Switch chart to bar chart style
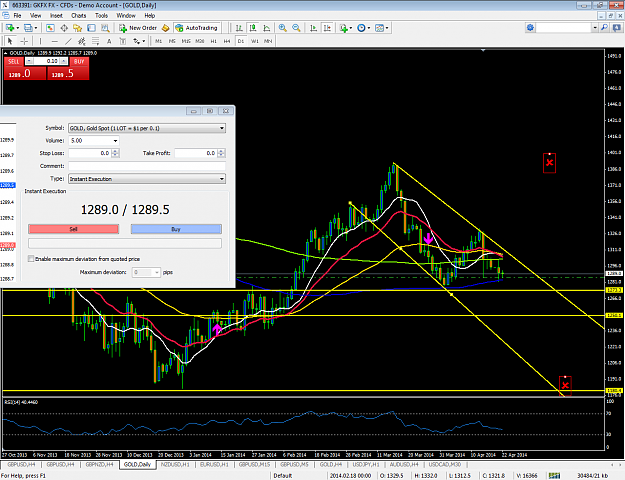 click(239, 28)
